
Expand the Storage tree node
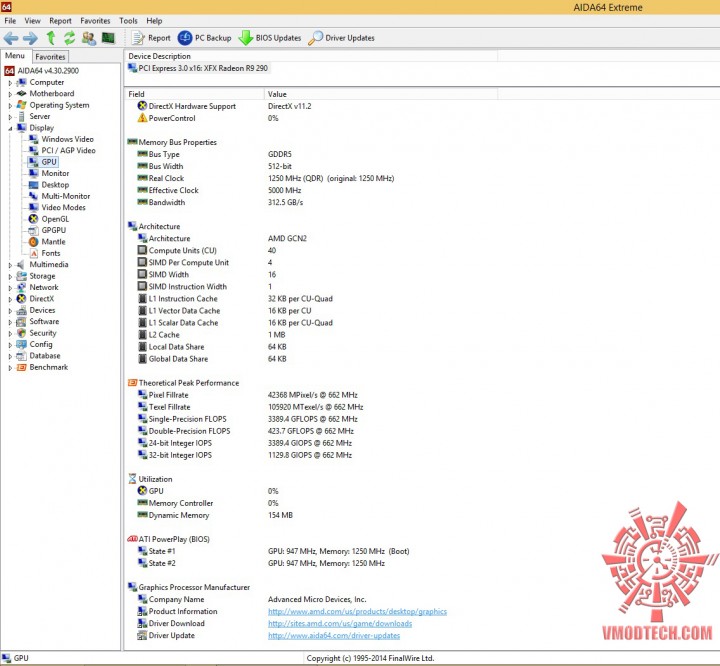(x=10, y=277)
